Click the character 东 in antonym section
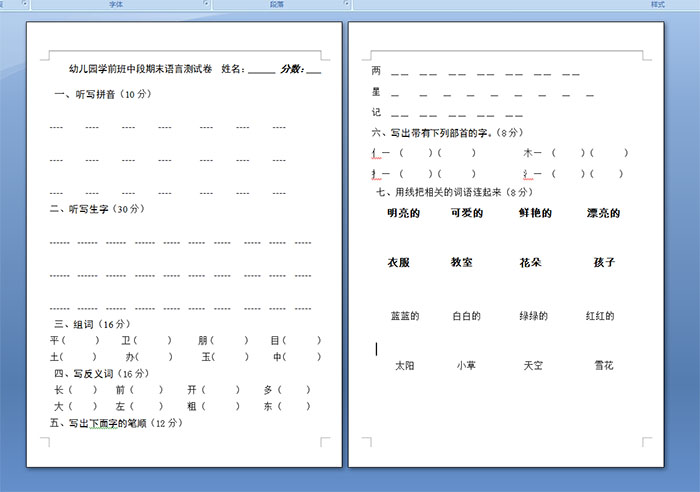This screenshot has width=700, height=492. coord(268,406)
